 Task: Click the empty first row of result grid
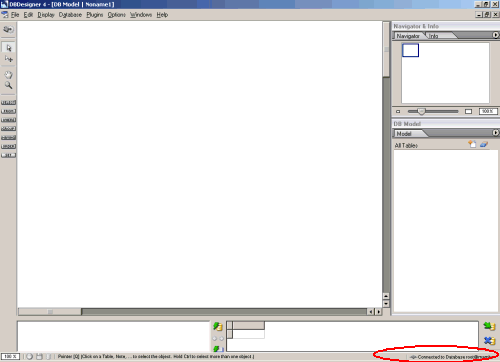[x=249, y=334]
